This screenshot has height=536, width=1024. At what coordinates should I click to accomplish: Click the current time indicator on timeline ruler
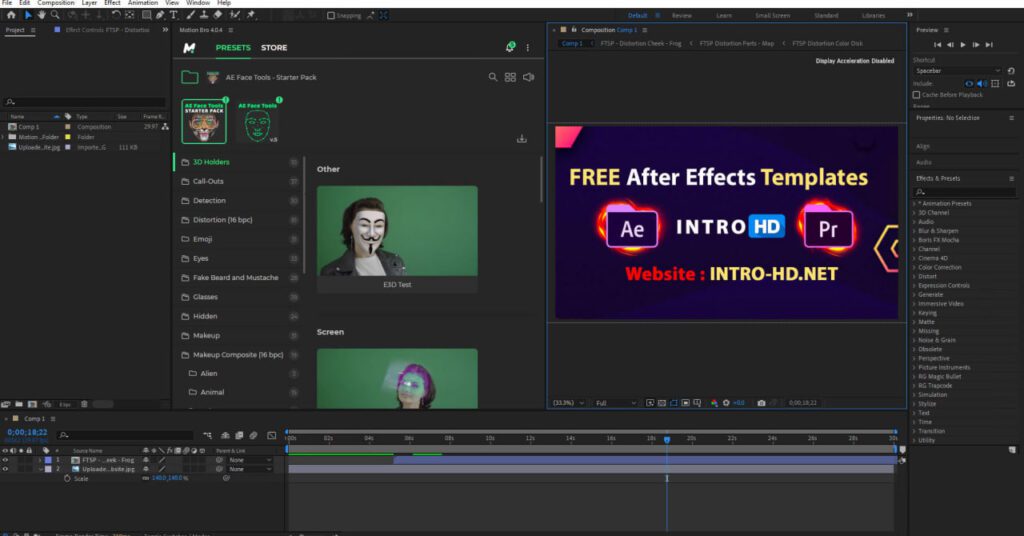coord(667,439)
